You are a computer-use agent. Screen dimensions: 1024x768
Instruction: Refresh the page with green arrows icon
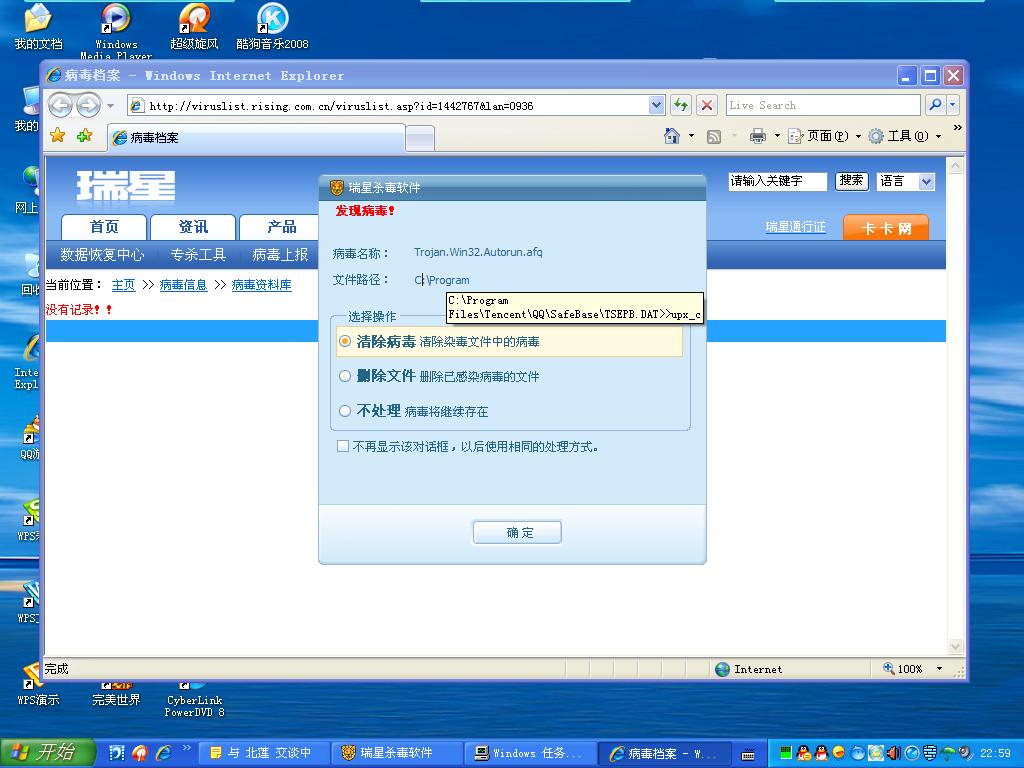681,105
